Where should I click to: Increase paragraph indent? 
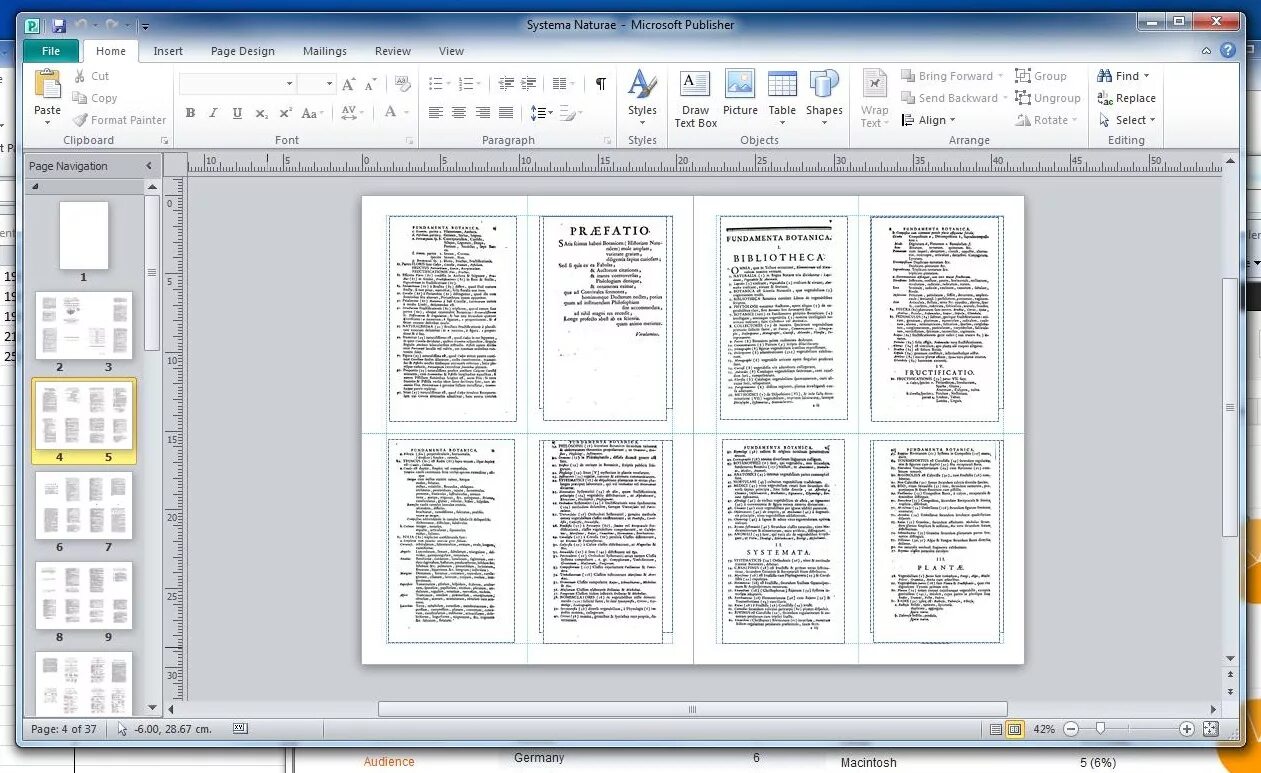click(530, 84)
